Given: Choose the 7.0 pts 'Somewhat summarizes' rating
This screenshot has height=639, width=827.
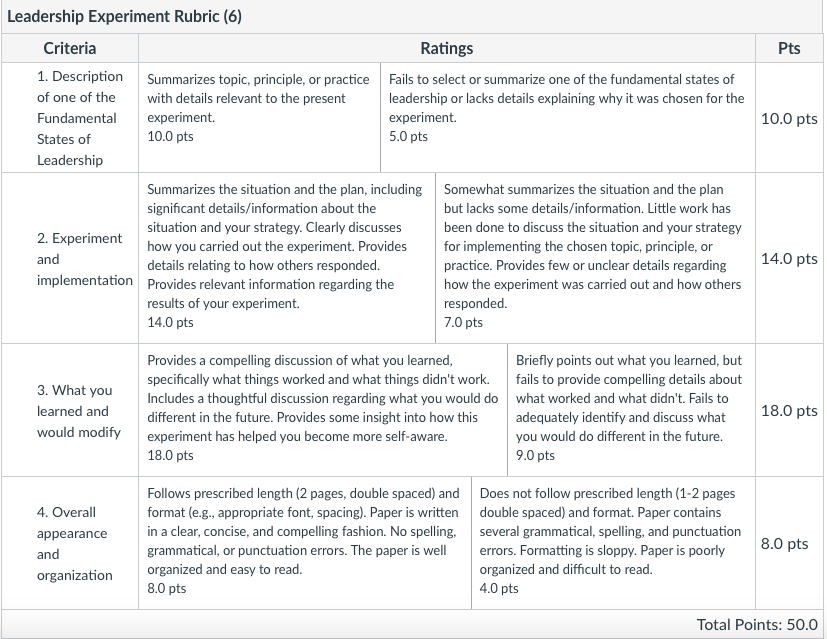Looking at the screenshot, I should pyautogui.click(x=595, y=258).
